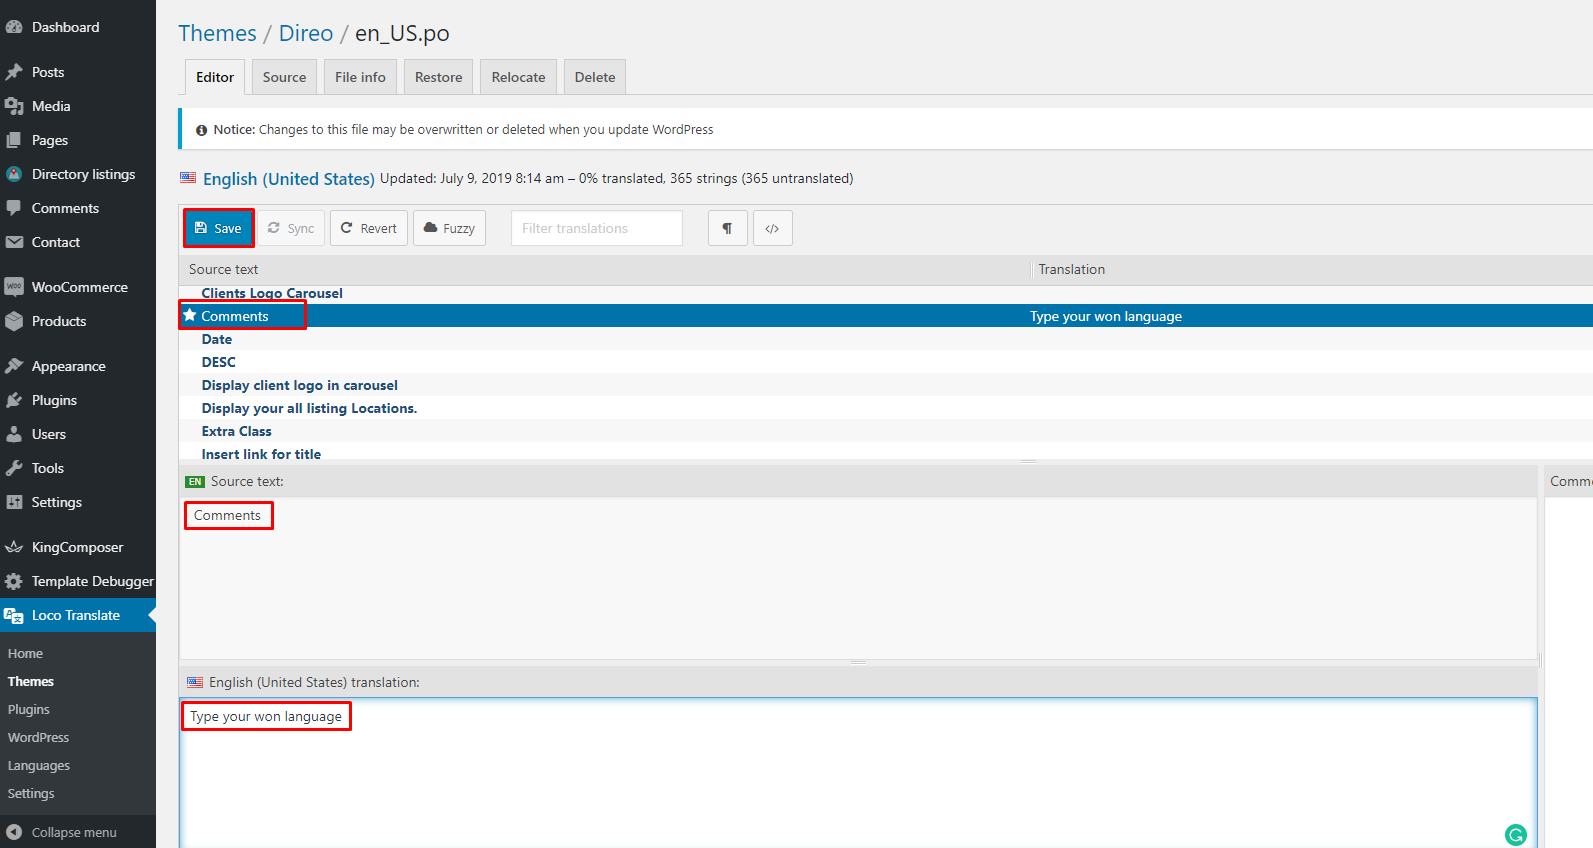This screenshot has height=848, width=1593.
Task: Open WooCommerce menu in sidebar
Action: (x=78, y=287)
